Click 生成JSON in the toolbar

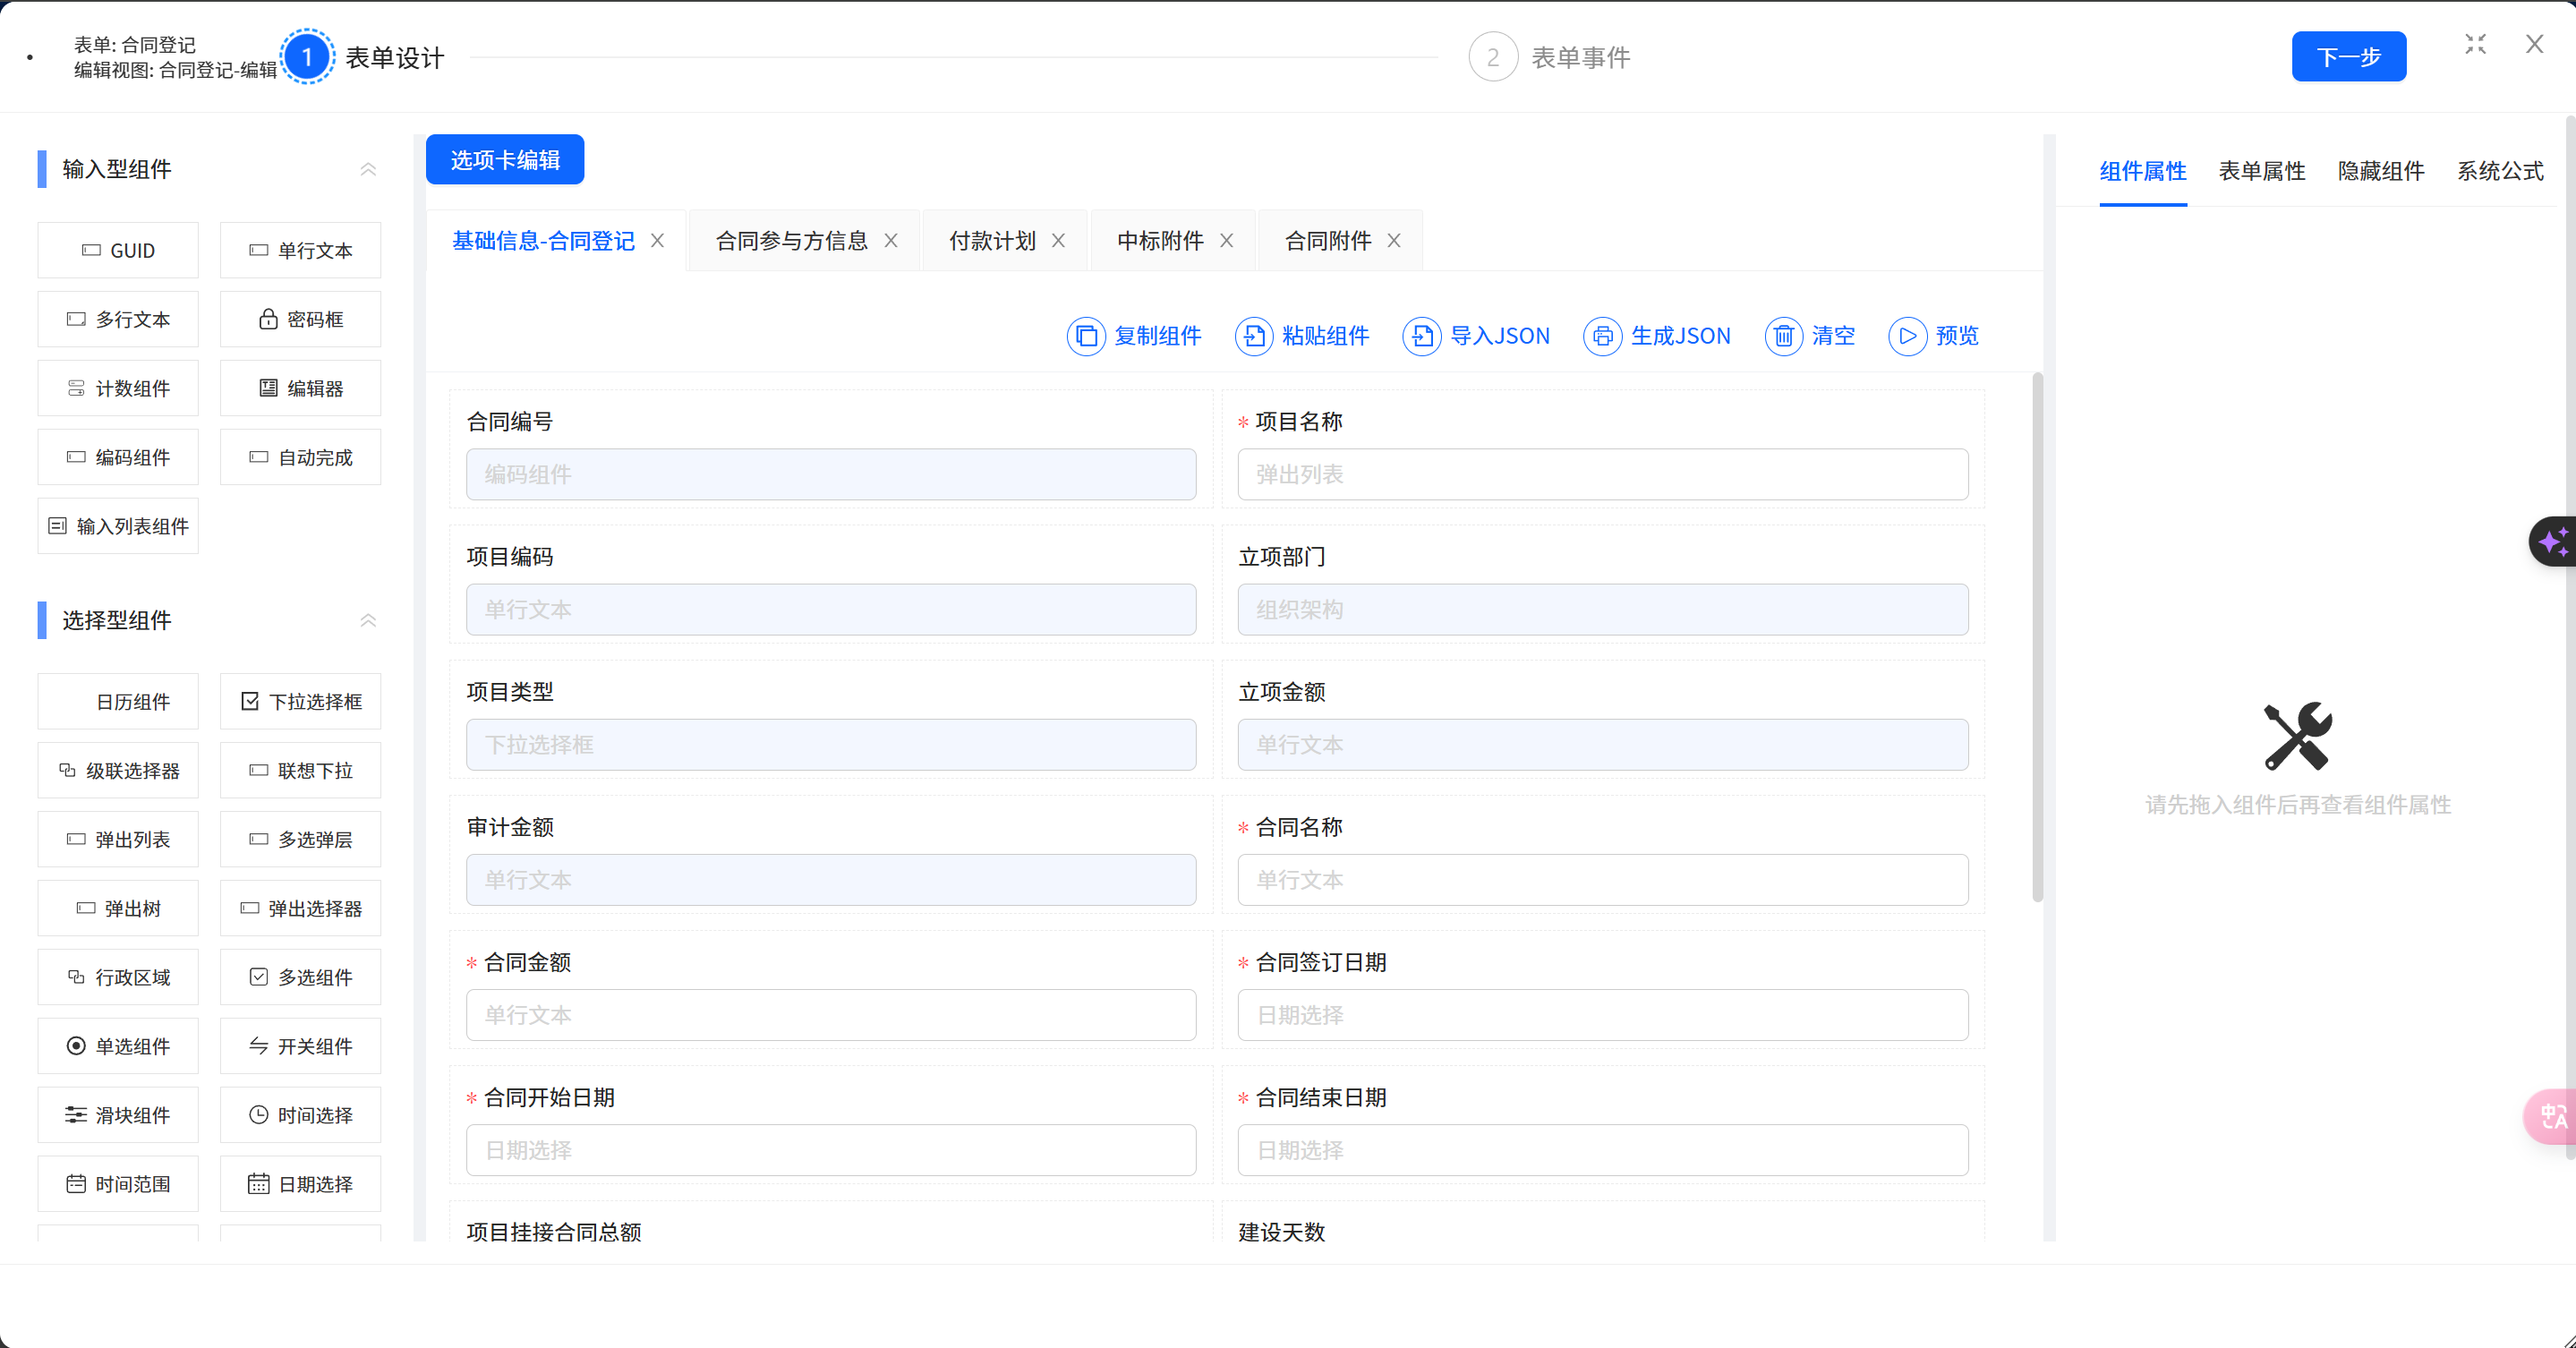1657,336
